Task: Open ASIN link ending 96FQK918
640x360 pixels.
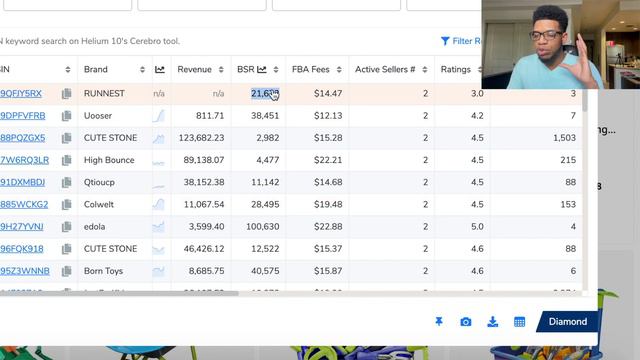Action: 22,249
